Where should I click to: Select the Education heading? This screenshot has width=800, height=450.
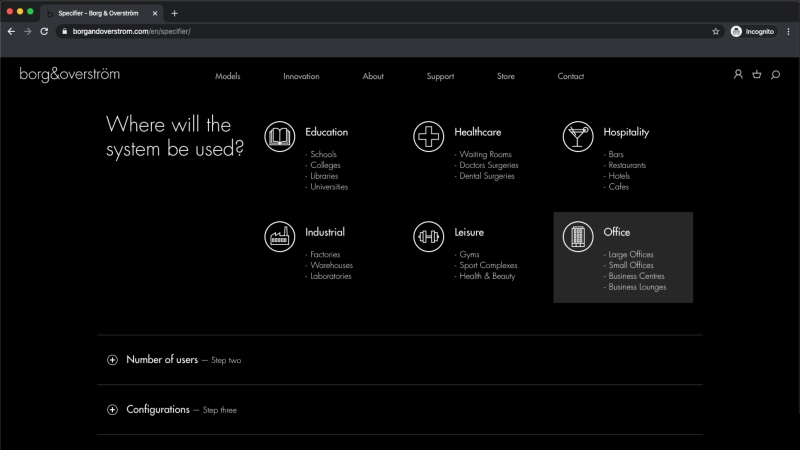pyautogui.click(x=327, y=132)
